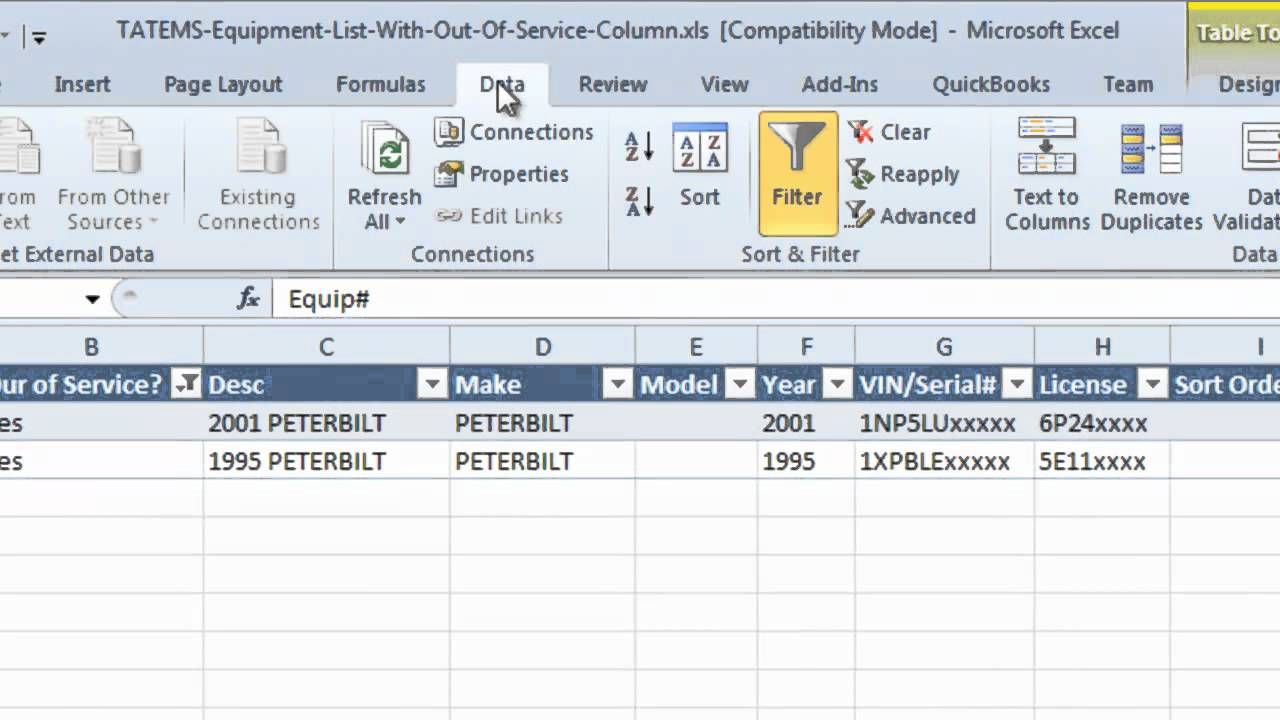Click the Edit Links button
This screenshot has width=1280, height=720.
pos(500,216)
